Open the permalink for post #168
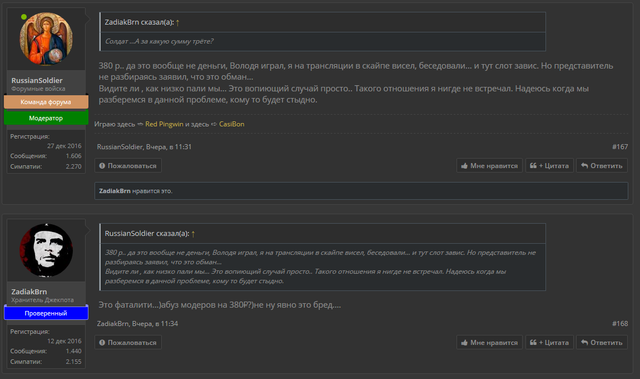The width and height of the screenshot is (640, 379). (620, 324)
